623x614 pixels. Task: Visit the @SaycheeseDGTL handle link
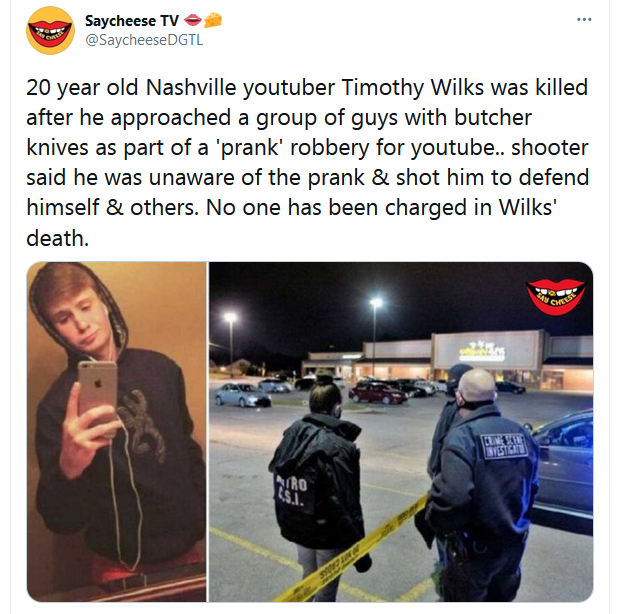tap(144, 40)
